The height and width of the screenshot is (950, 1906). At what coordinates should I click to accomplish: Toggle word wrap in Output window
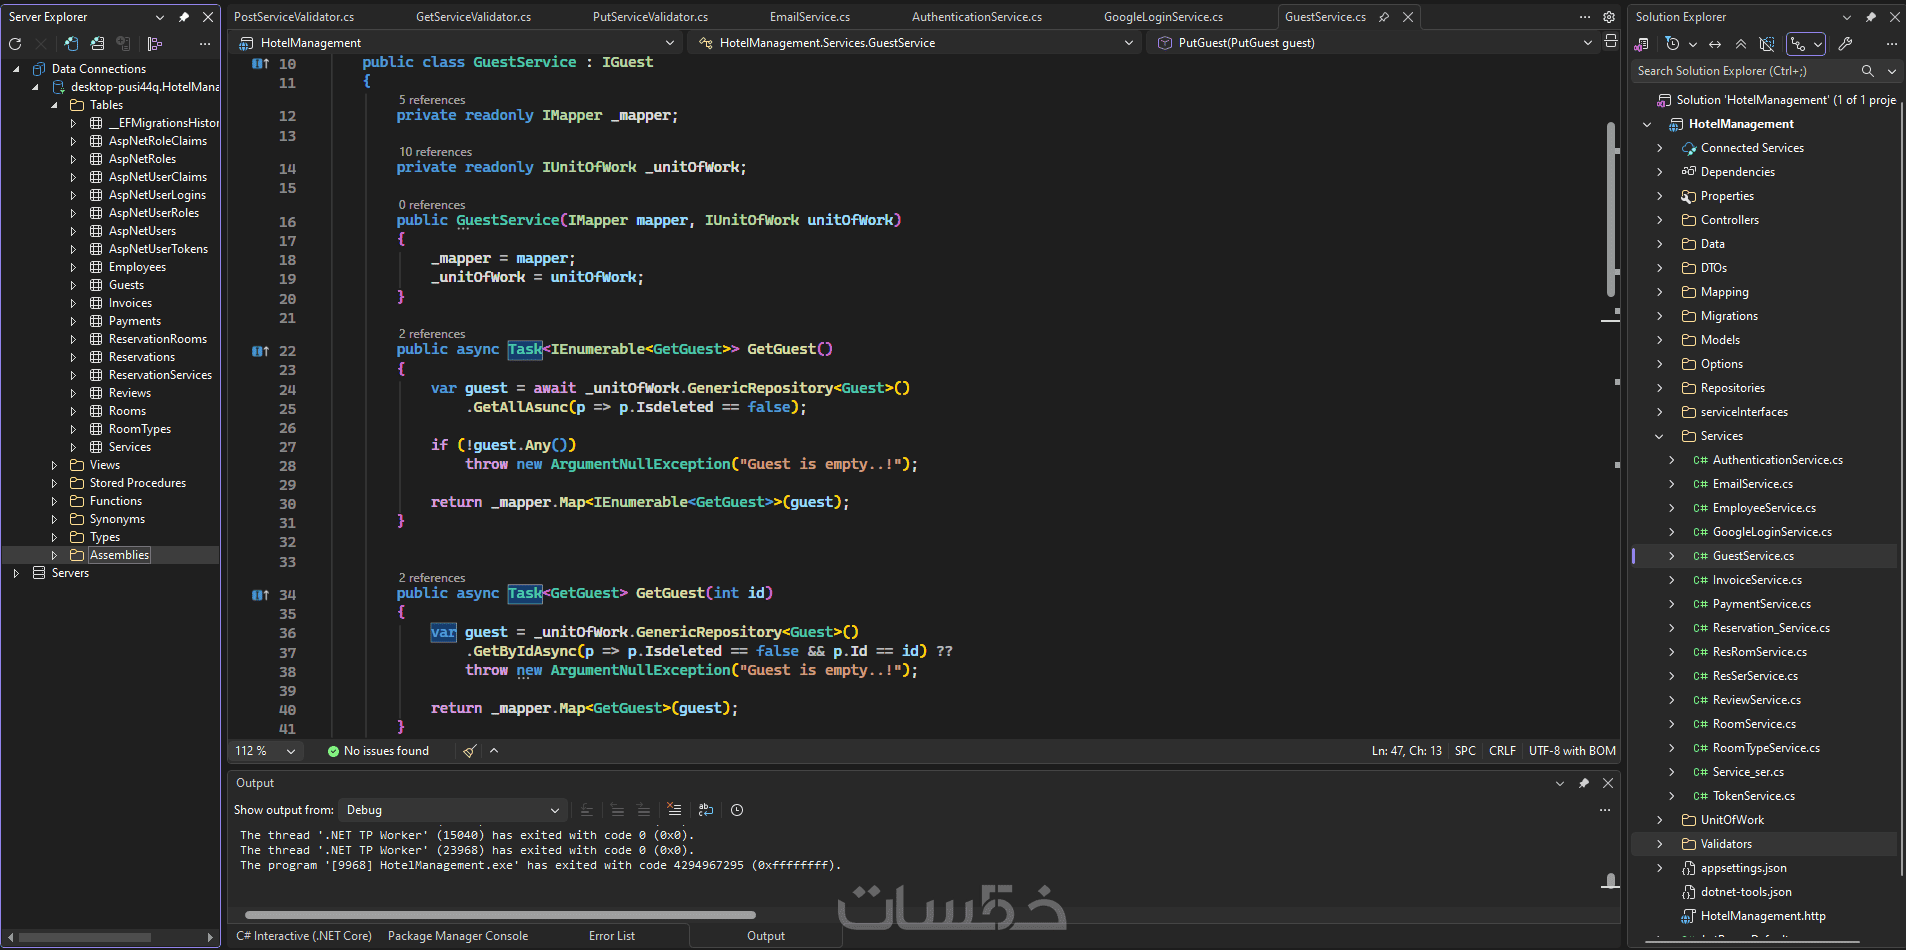click(x=706, y=810)
